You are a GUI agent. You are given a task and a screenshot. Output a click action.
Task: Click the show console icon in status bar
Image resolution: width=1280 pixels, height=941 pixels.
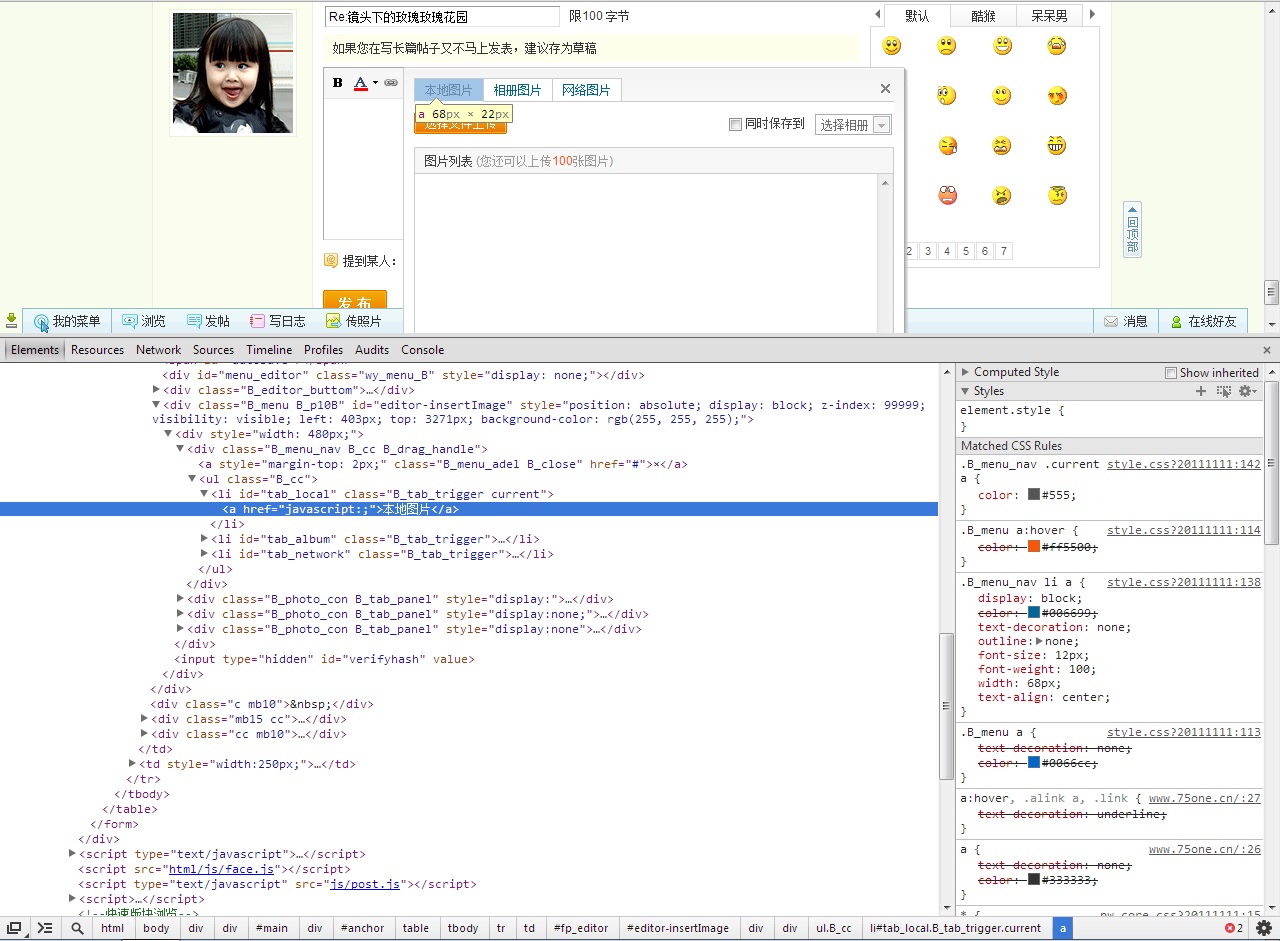coord(45,928)
